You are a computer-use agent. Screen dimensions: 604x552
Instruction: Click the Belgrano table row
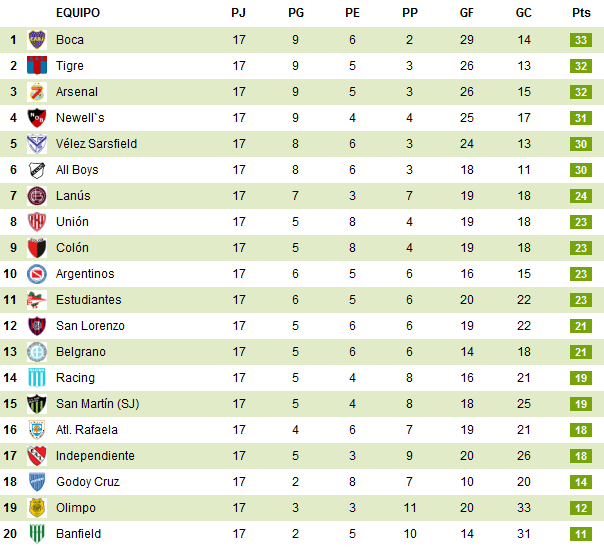coord(300,352)
